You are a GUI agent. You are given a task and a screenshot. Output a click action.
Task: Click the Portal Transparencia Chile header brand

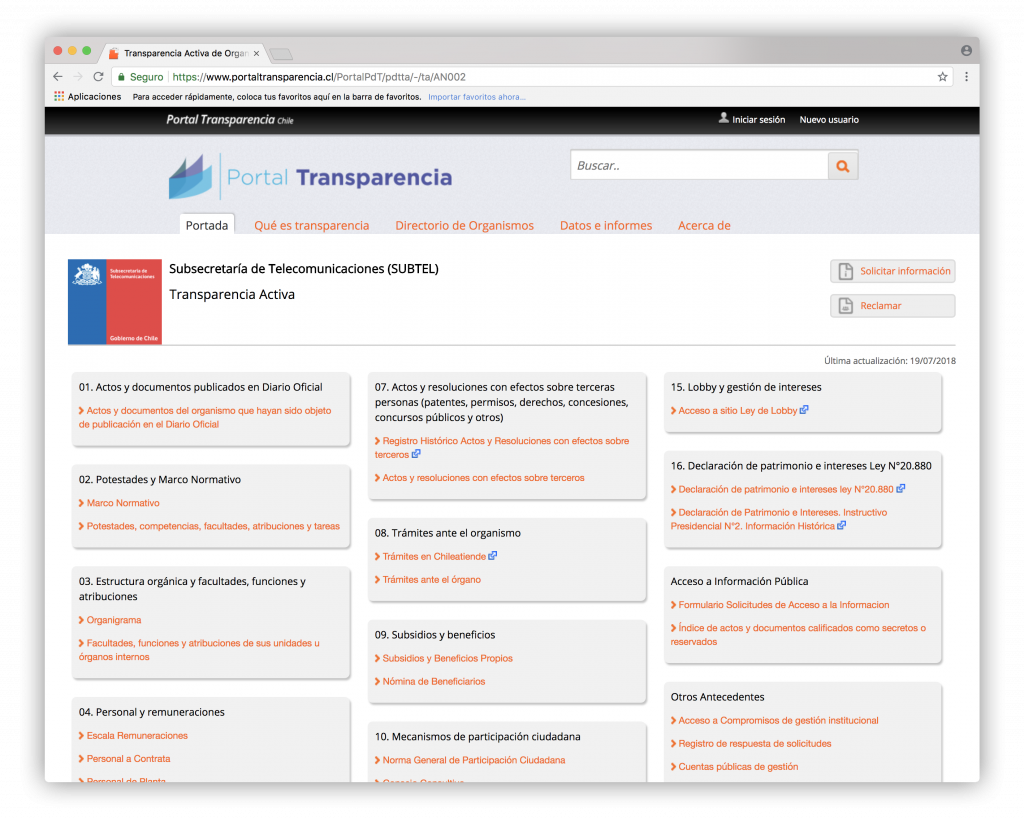tap(230, 120)
